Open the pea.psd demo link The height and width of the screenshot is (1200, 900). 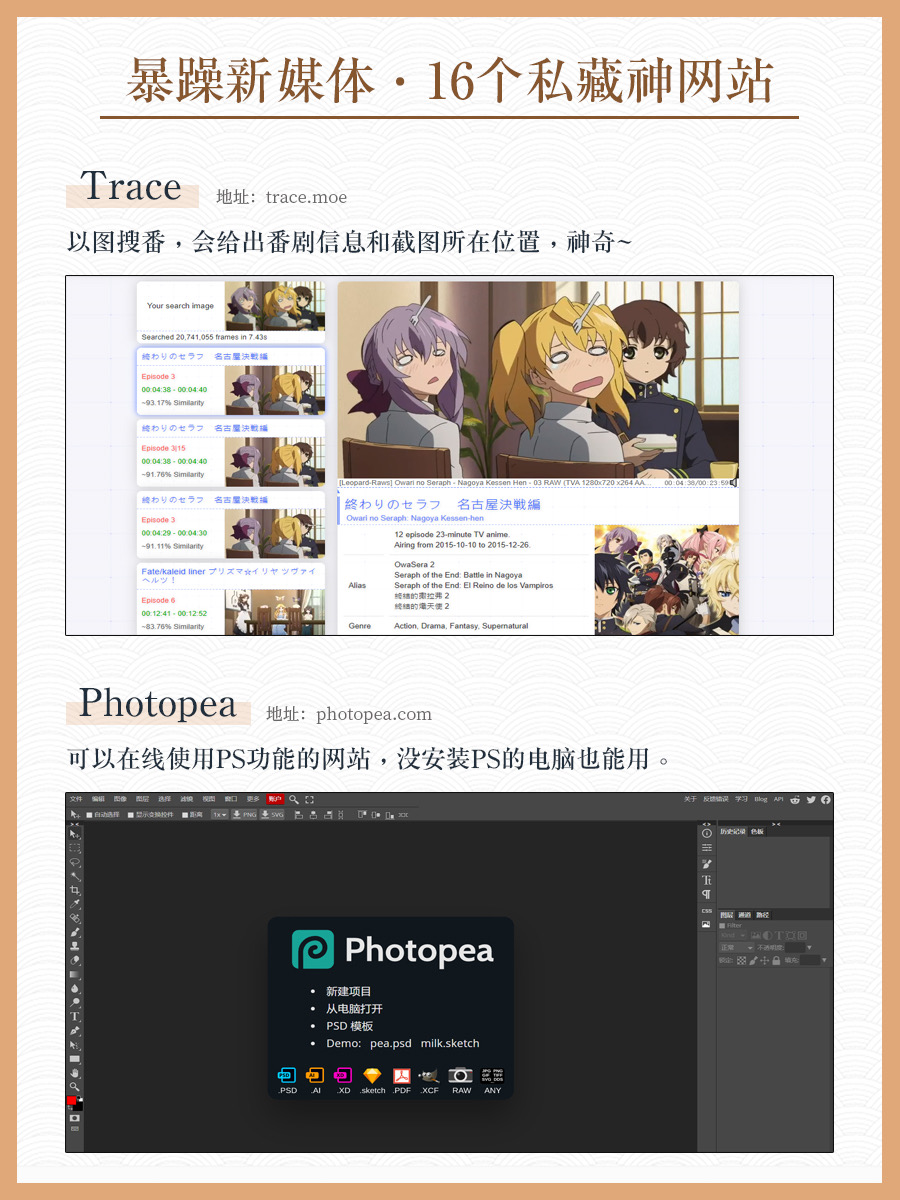click(x=391, y=1043)
